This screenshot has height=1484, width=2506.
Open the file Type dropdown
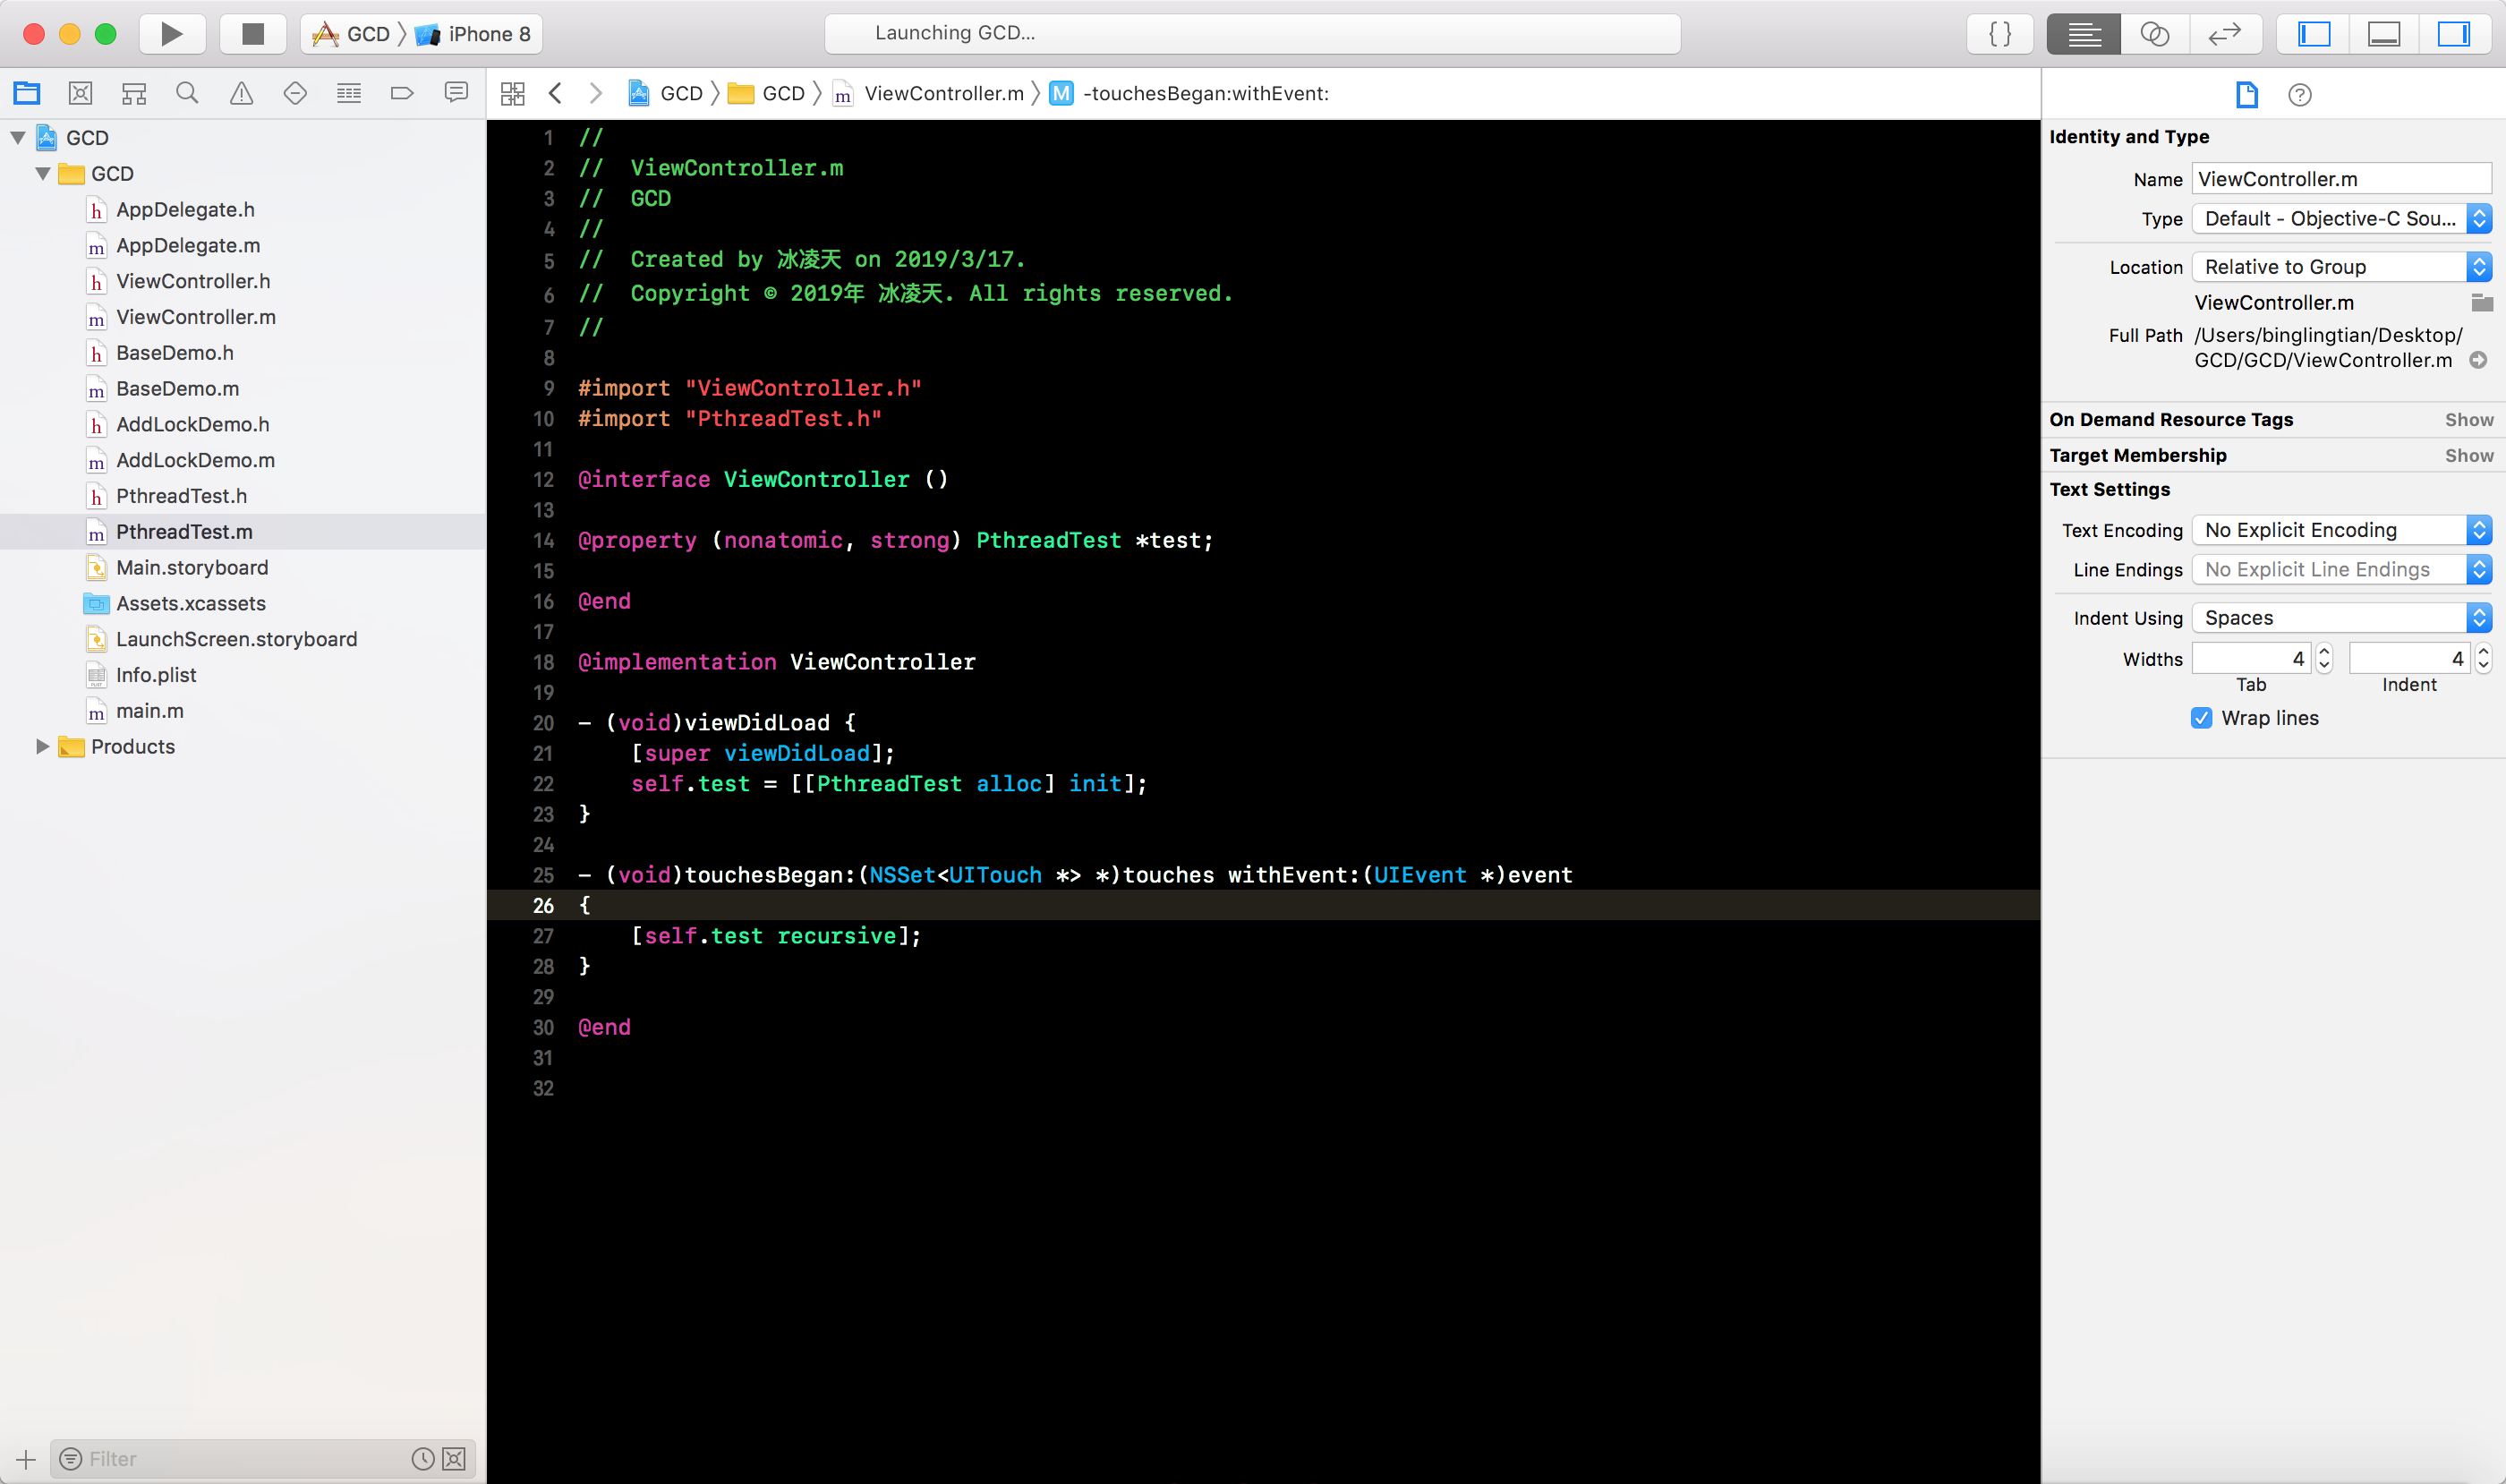[x=2341, y=219]
